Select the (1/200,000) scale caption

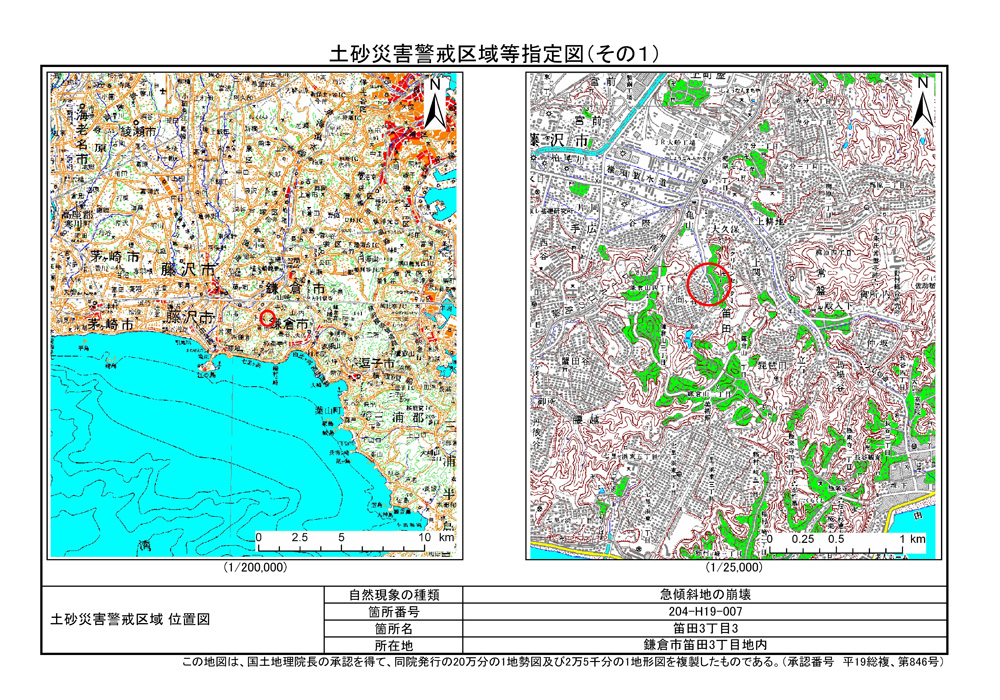pos(255,567)
